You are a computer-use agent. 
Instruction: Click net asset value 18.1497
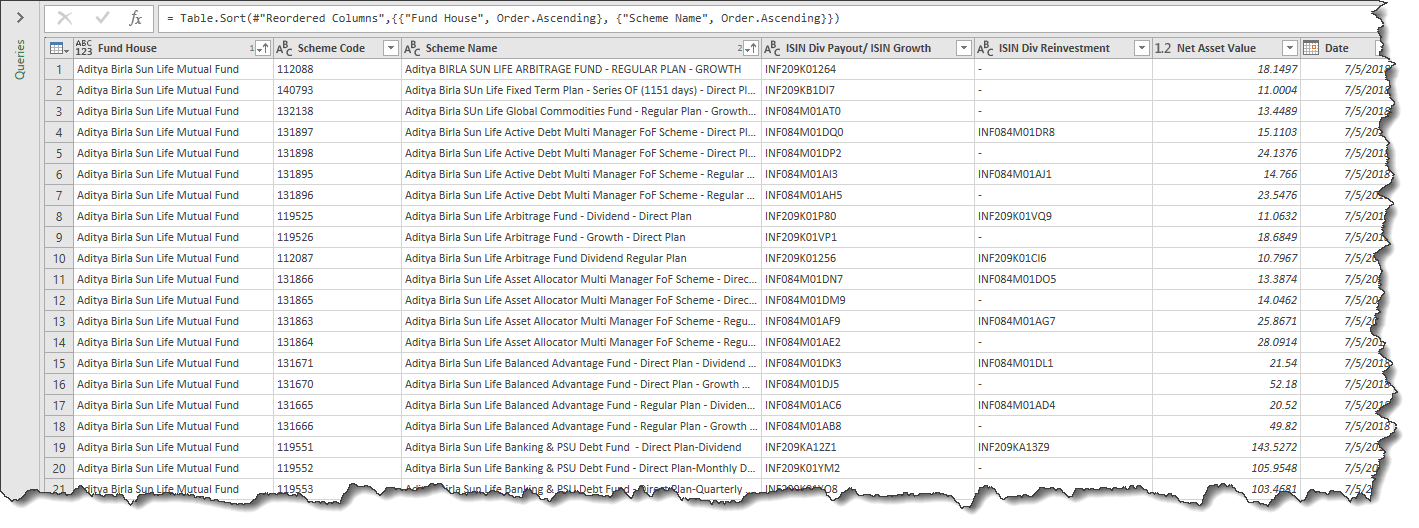[x=1227, y=69]
